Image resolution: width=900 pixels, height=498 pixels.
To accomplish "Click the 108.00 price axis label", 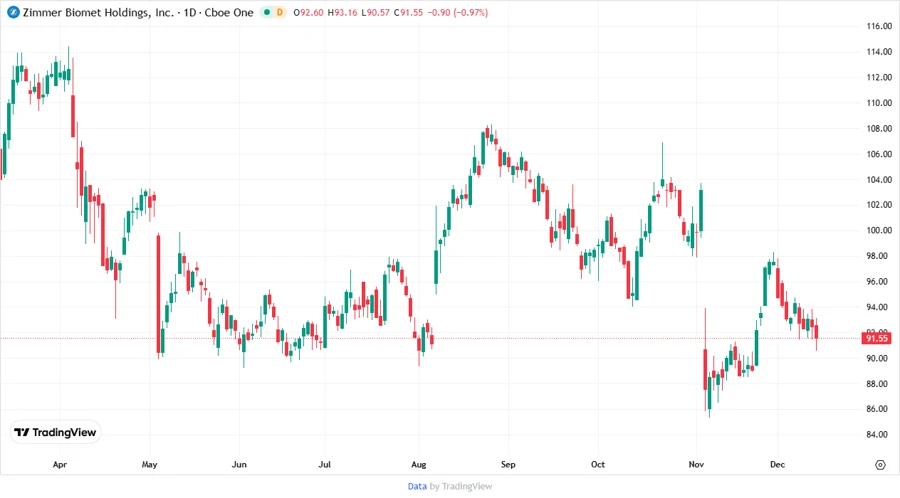I will pyautogui.click(x=879, y=129).
